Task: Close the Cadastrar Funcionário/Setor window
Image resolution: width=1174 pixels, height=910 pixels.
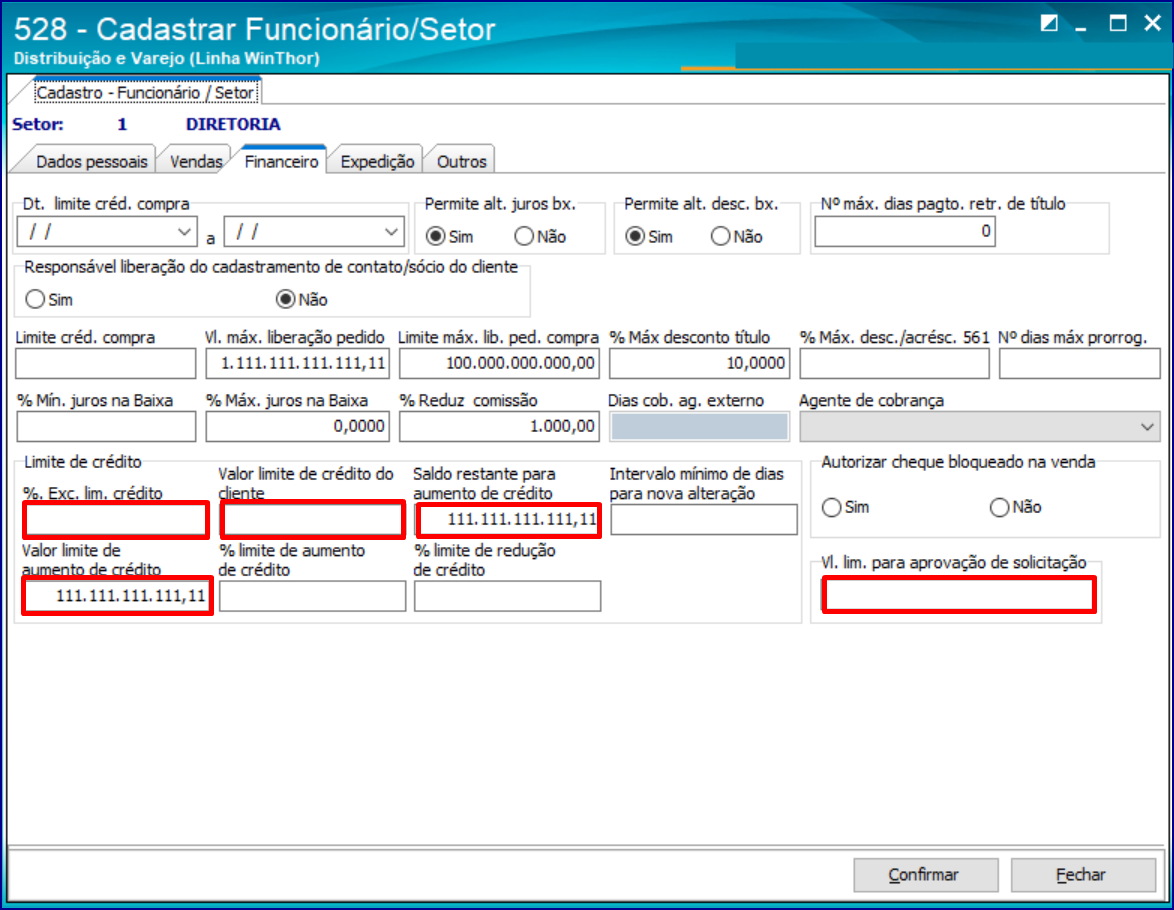Action: [1152, 23]
